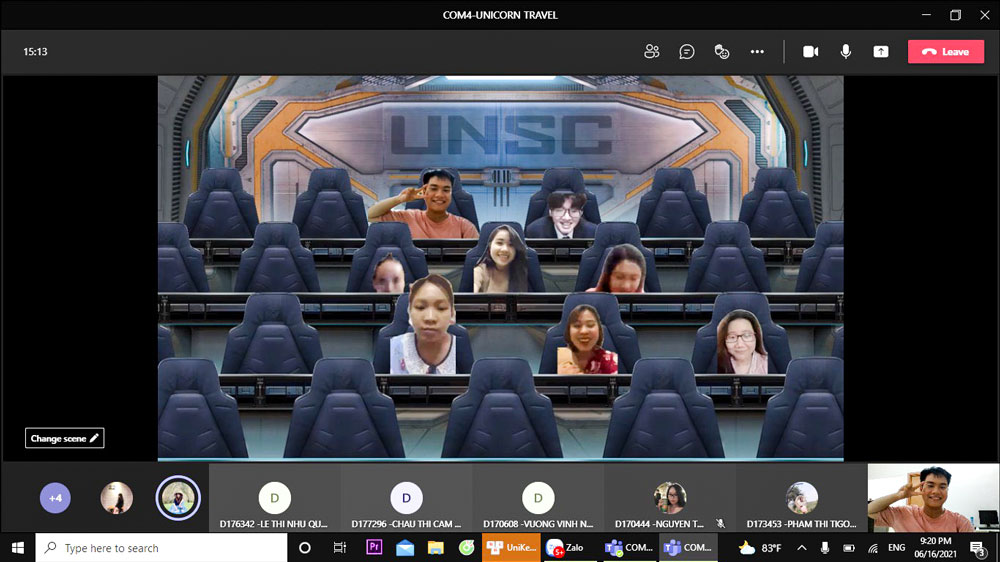Viewport: 1000px width, 562px height.
Task: Open the green circular taskbar app
Action: pyautogui.click(x=467, y=548)
